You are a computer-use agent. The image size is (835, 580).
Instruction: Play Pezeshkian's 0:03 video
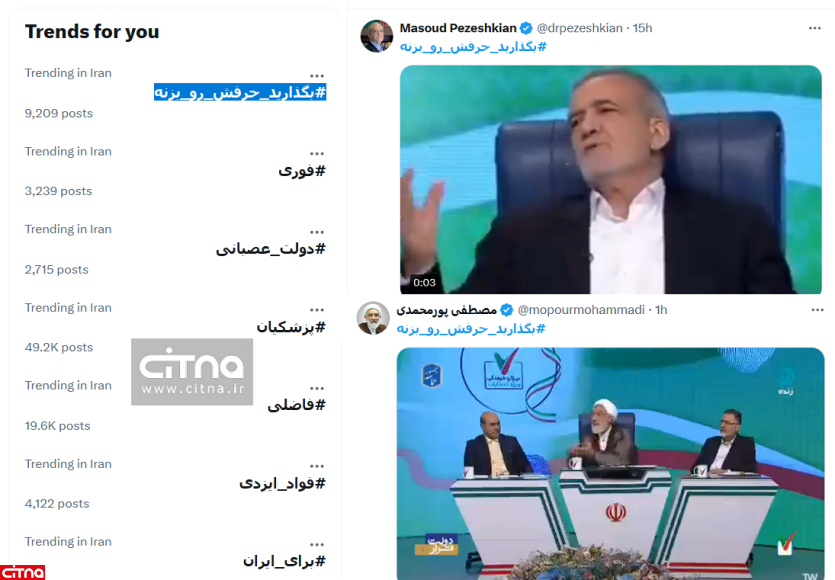click(611, 179)
